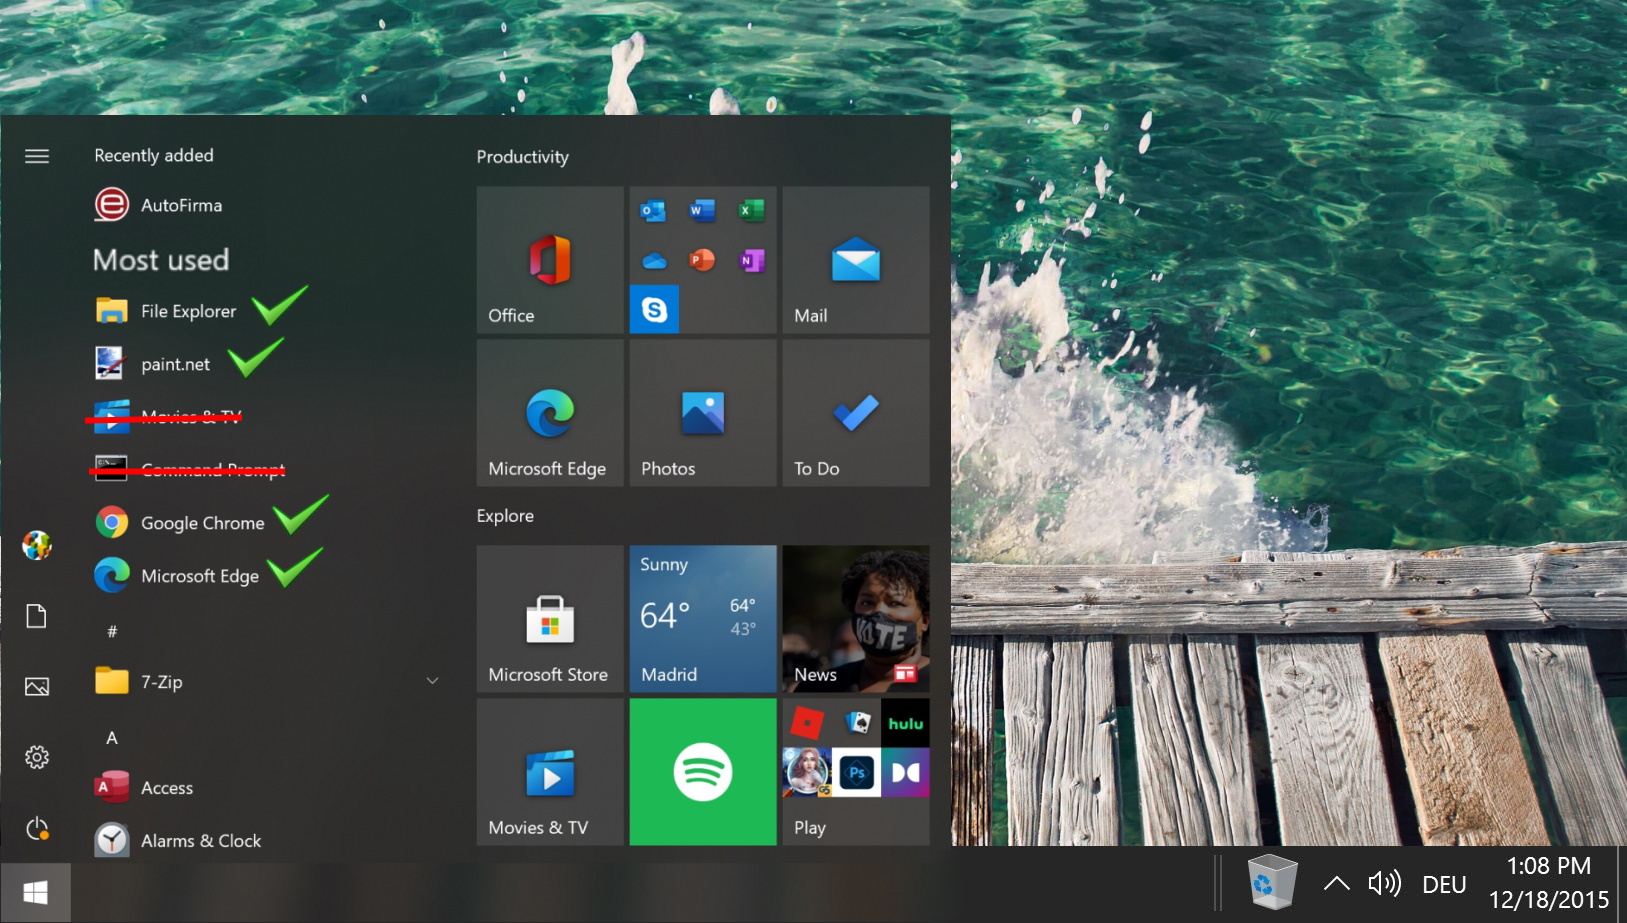Expand the Start menu hamburger navigation
The height and width of the screenshot is (923, 1627).
click(x=37, y=156)
